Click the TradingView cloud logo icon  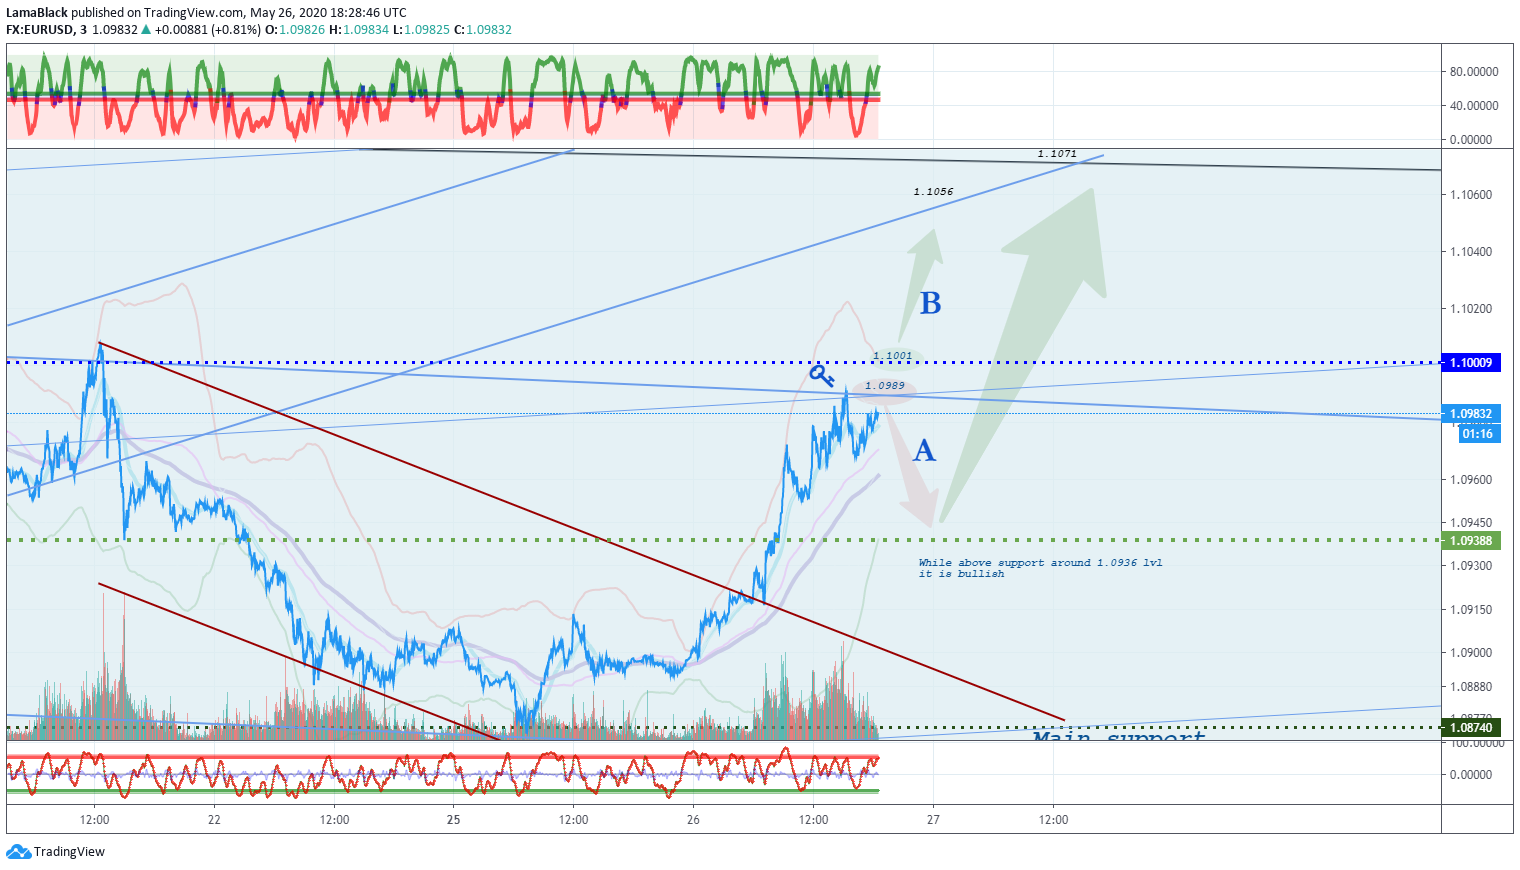(18, 852)
